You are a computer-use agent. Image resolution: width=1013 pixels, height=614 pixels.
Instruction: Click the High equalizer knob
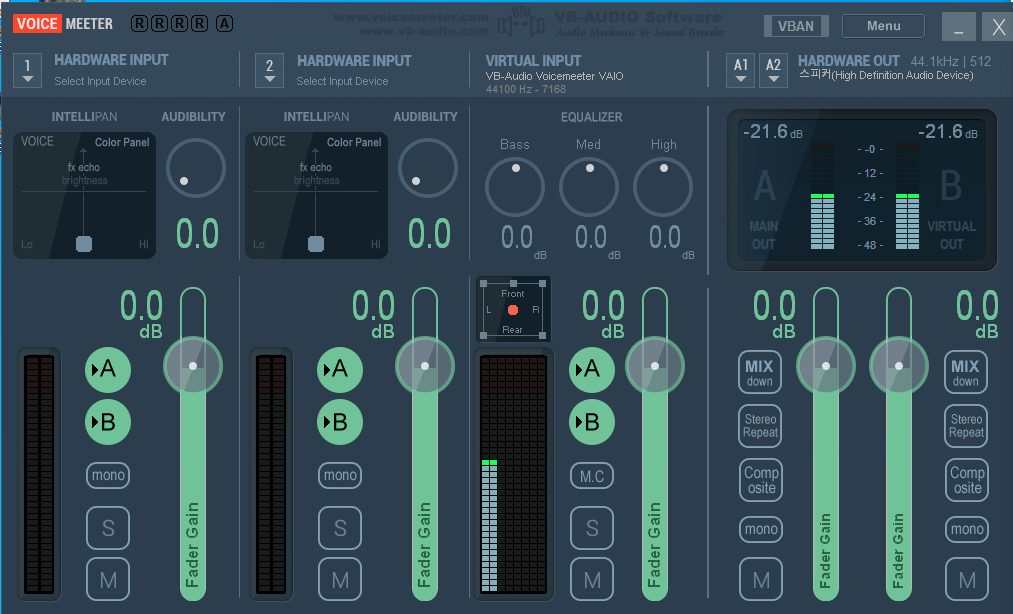(663, 187)
